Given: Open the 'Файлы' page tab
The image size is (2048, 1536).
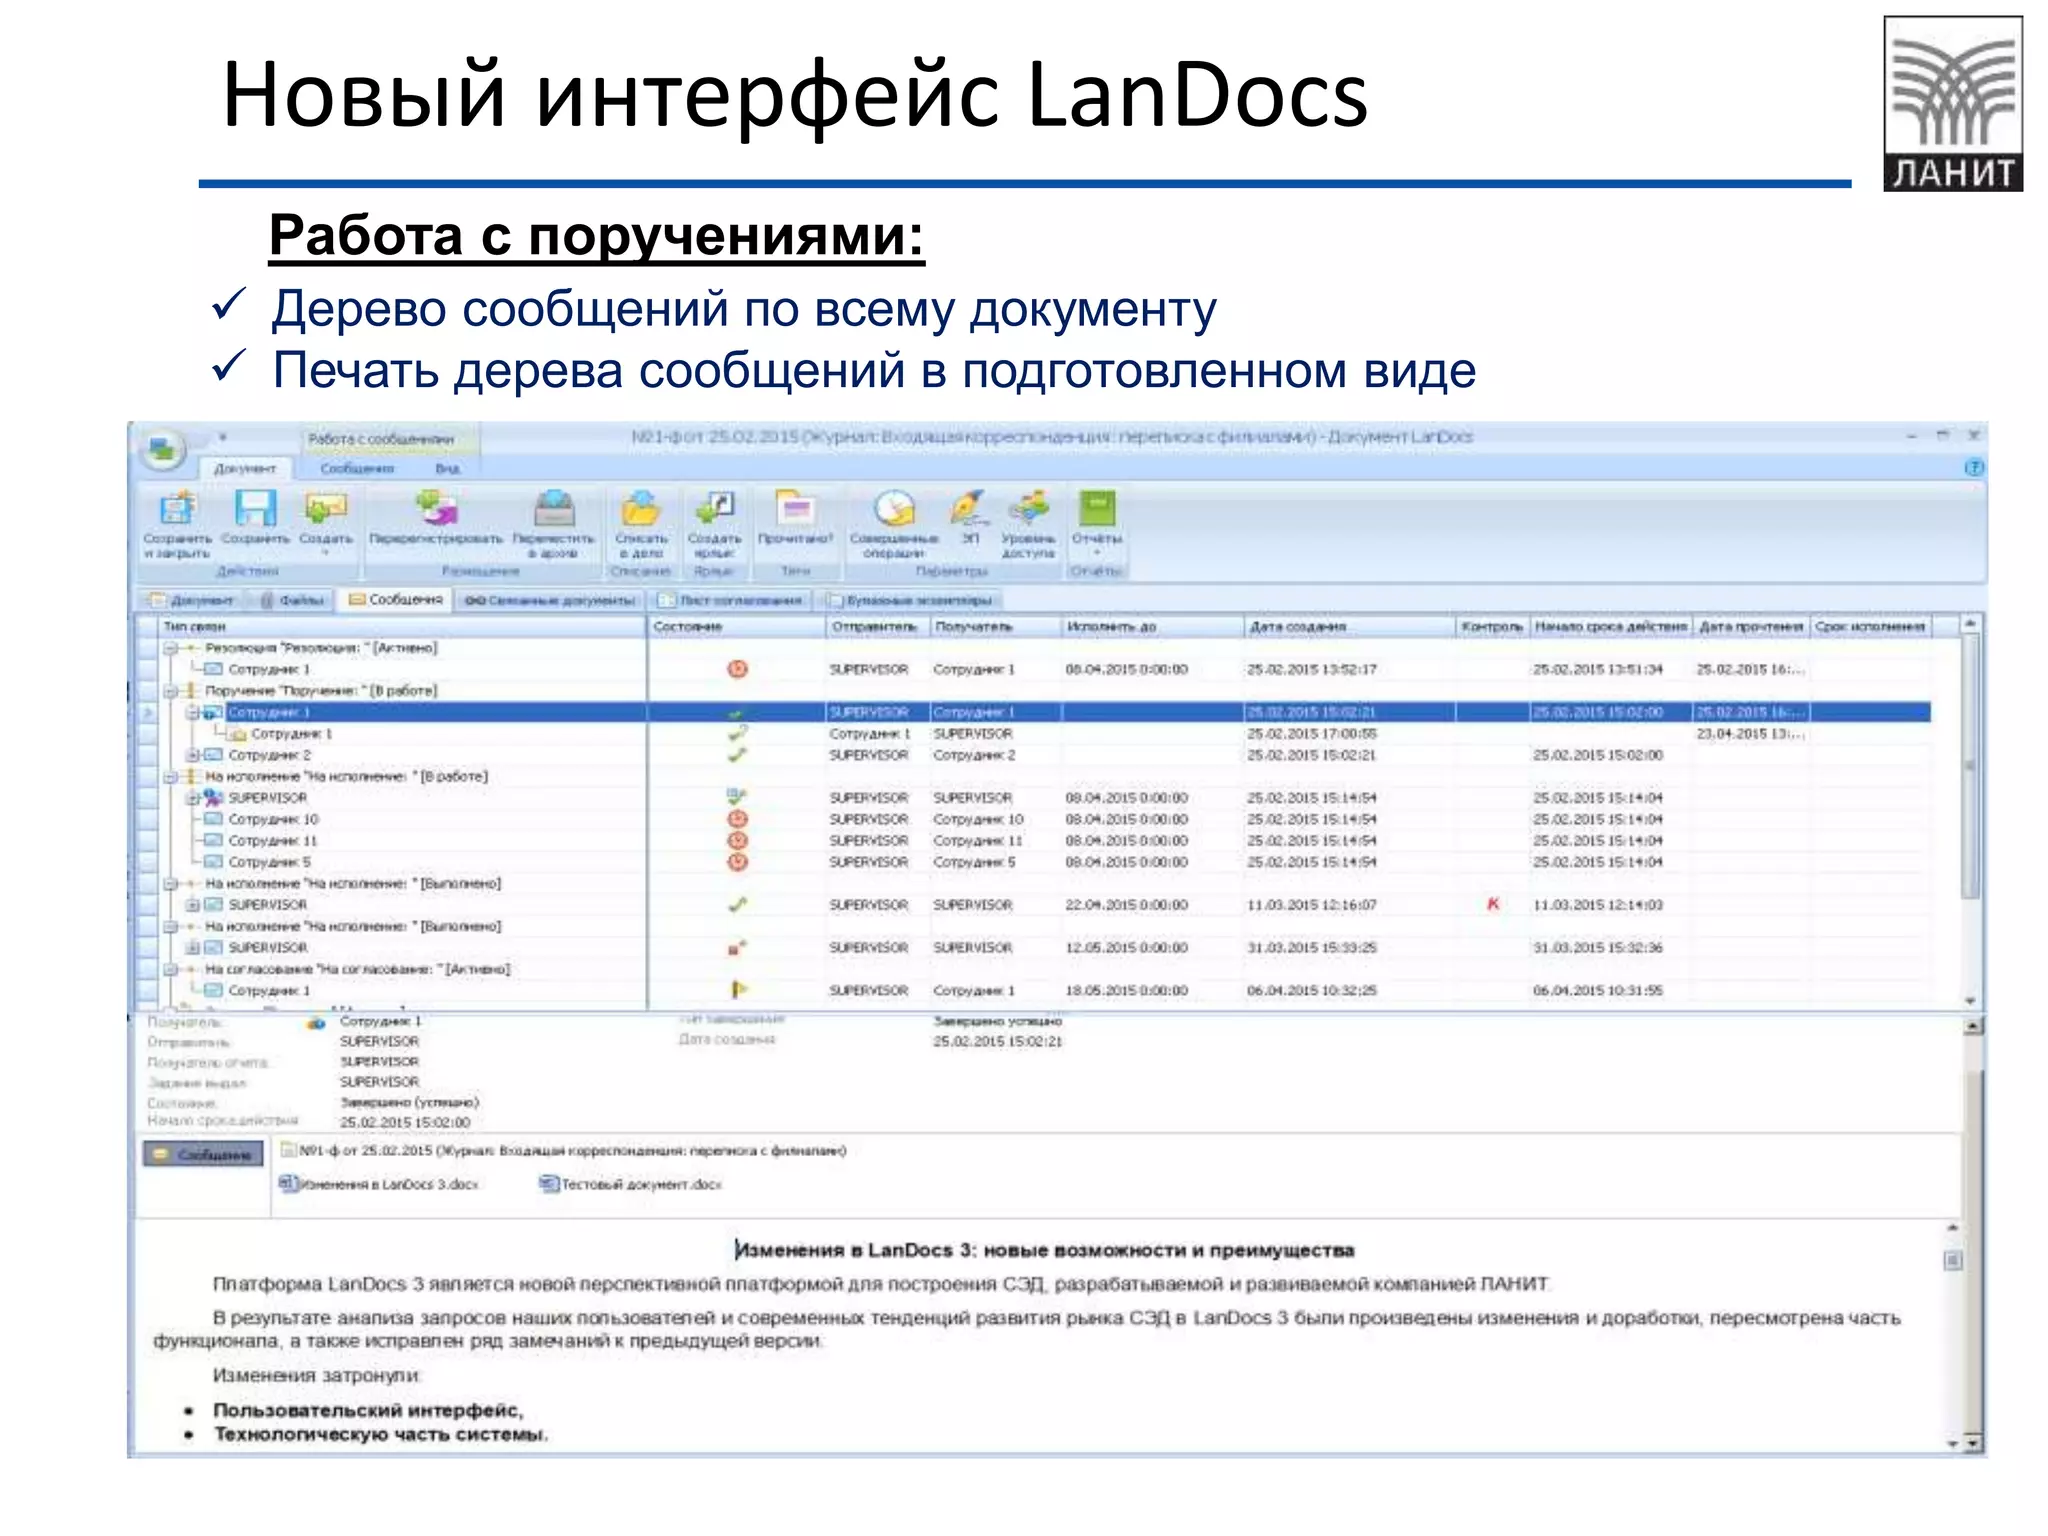Looking at the screenshot, I should click(x=292, y=600).
